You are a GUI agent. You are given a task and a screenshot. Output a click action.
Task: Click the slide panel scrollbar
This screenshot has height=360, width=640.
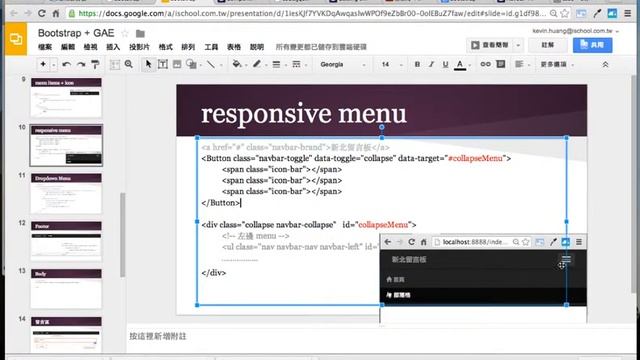pyautogui.click(x=122, y=235)
